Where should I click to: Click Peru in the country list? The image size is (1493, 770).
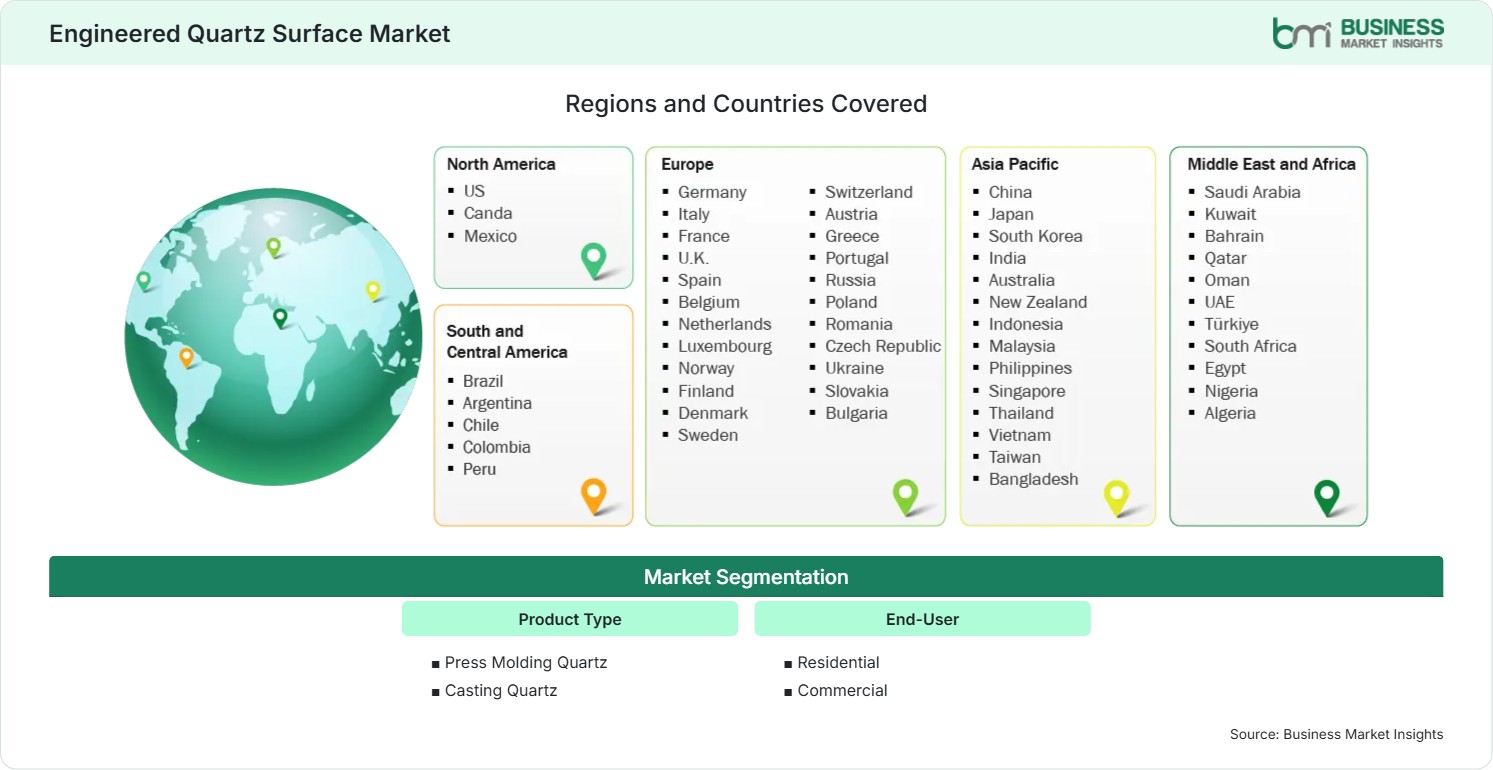click(x=479, y=469)
